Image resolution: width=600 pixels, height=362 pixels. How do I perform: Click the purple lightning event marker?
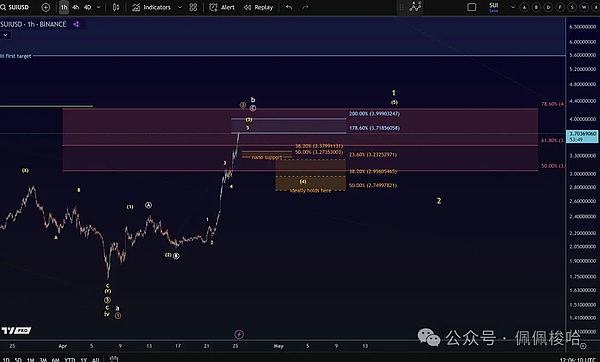239,334
